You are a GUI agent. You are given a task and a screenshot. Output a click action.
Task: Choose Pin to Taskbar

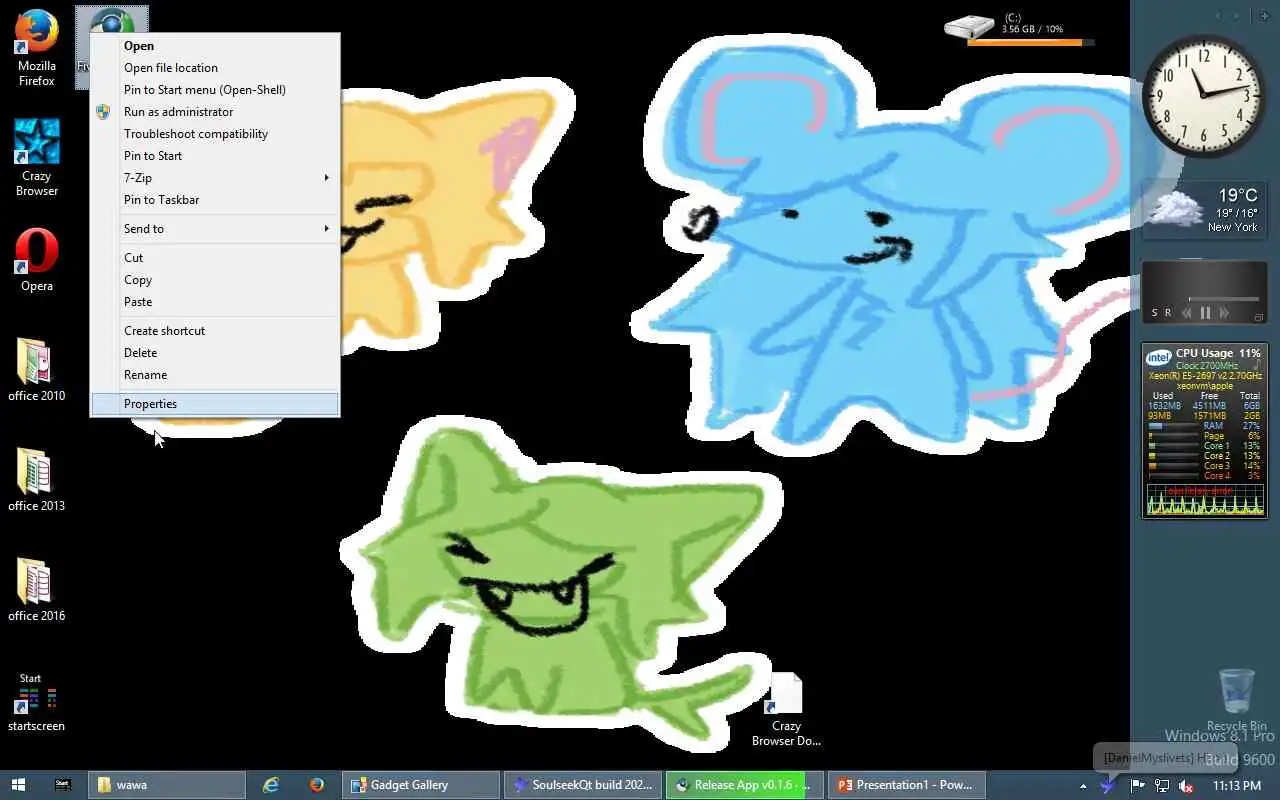pos(215,200)
